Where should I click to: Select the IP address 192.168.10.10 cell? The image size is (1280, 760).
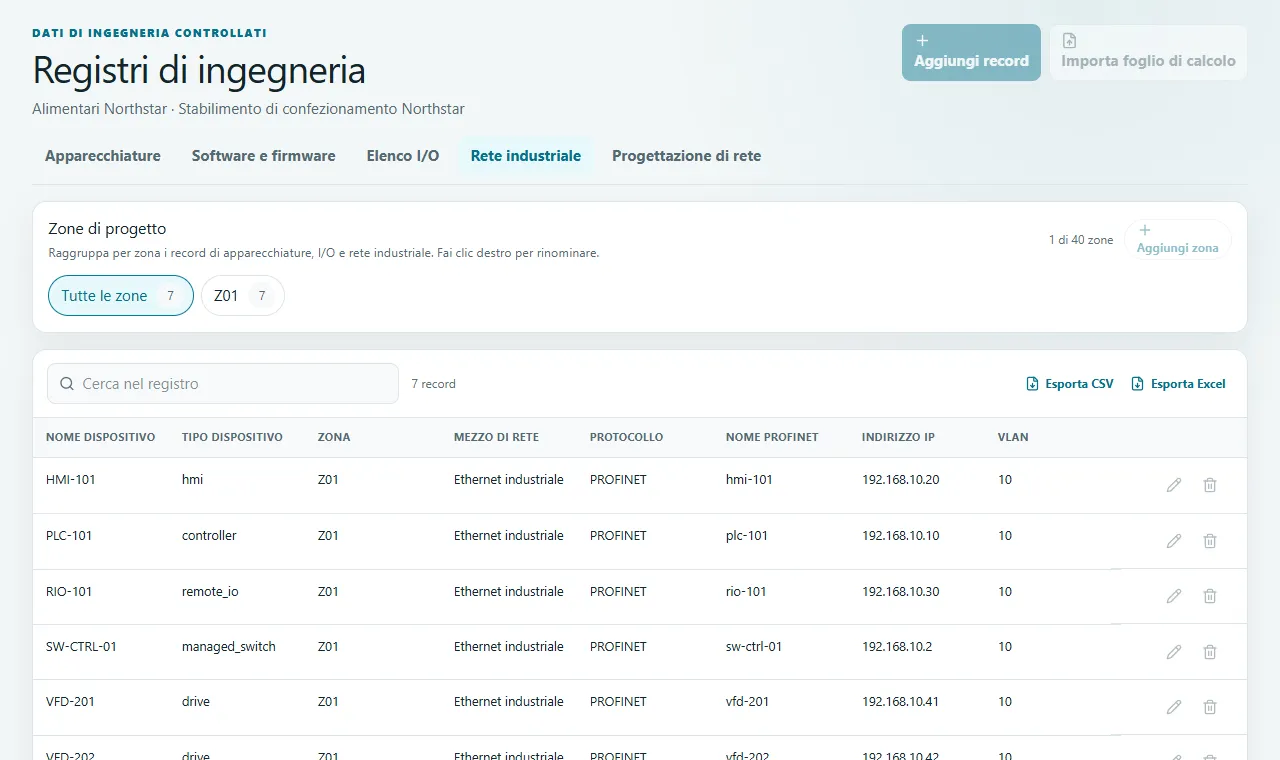901,536
